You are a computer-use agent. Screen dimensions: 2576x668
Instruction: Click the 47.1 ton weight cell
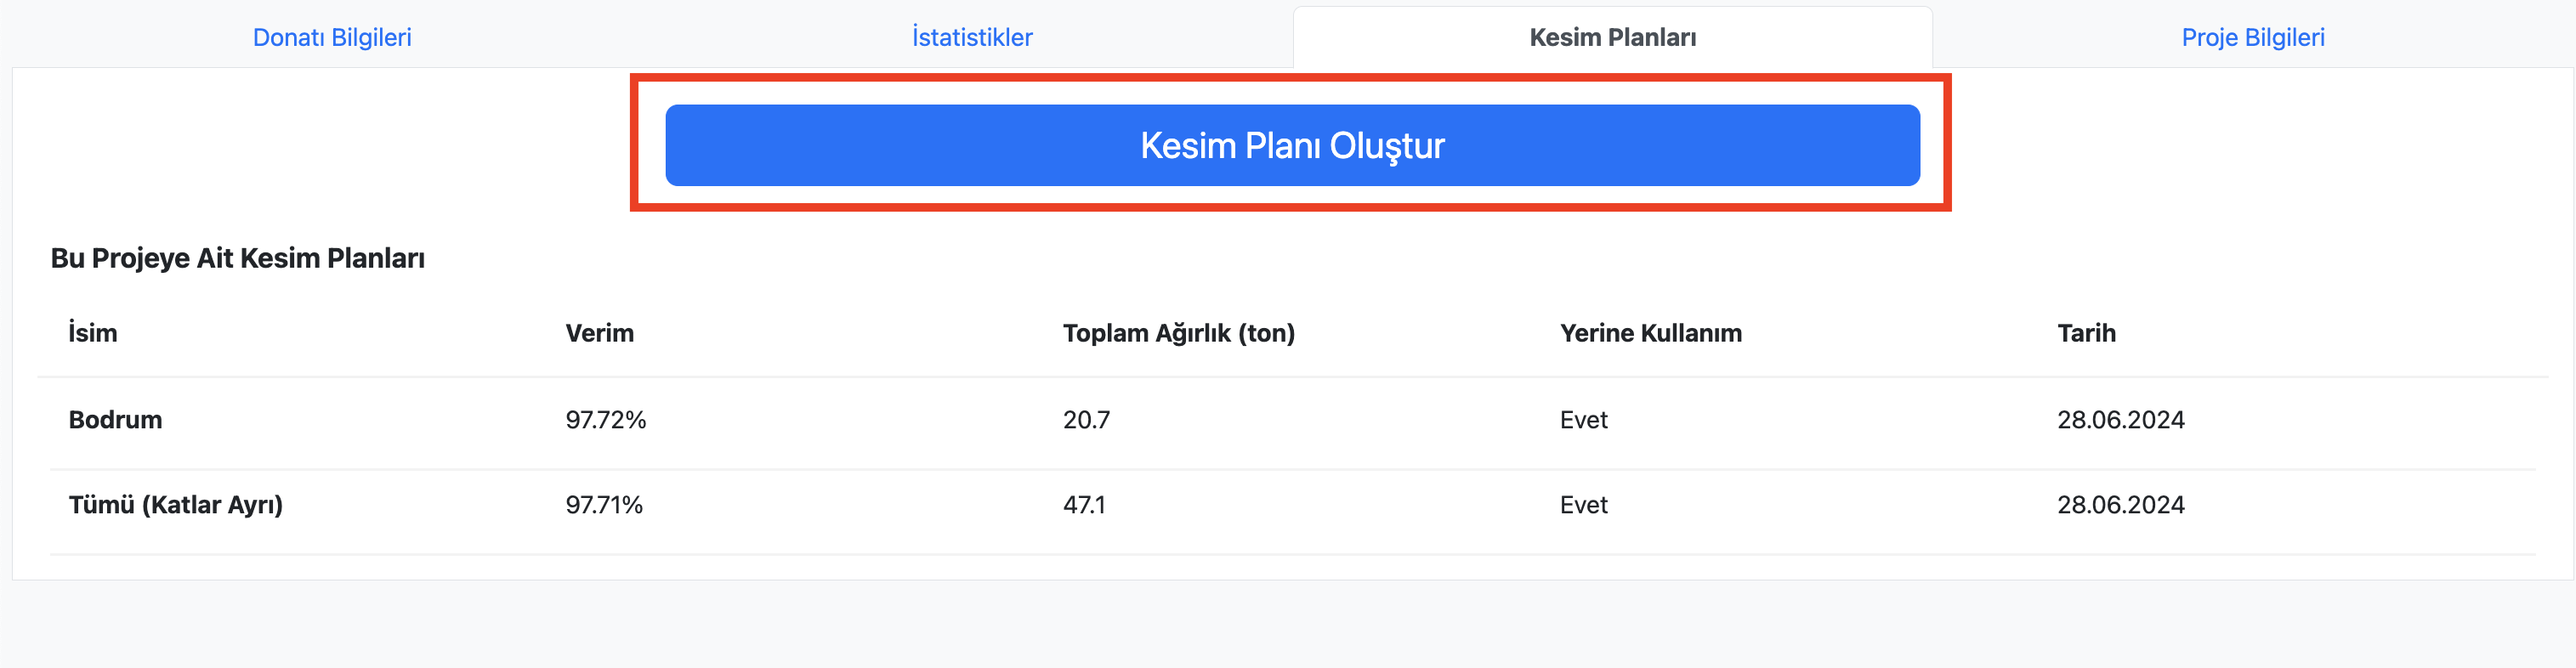[x=1084, y=505]
